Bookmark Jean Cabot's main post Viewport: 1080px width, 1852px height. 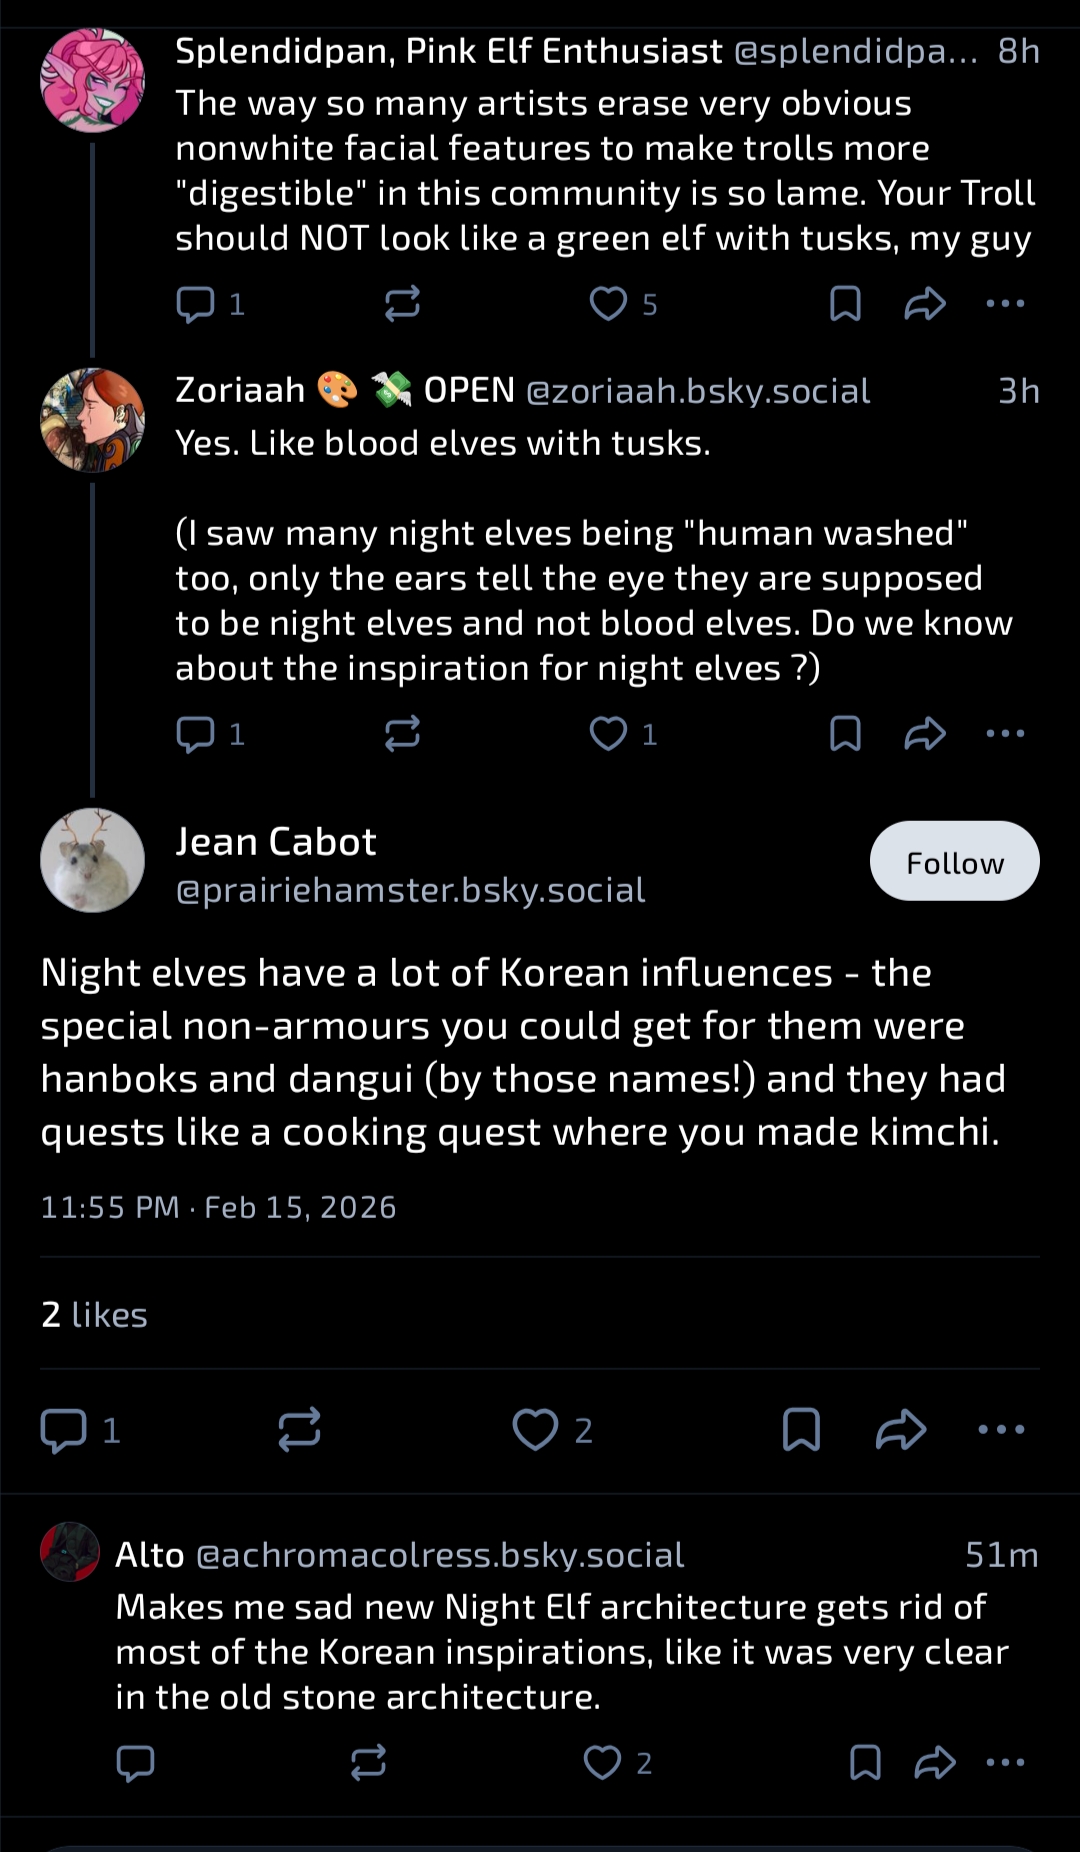(x=801, y=1430)
